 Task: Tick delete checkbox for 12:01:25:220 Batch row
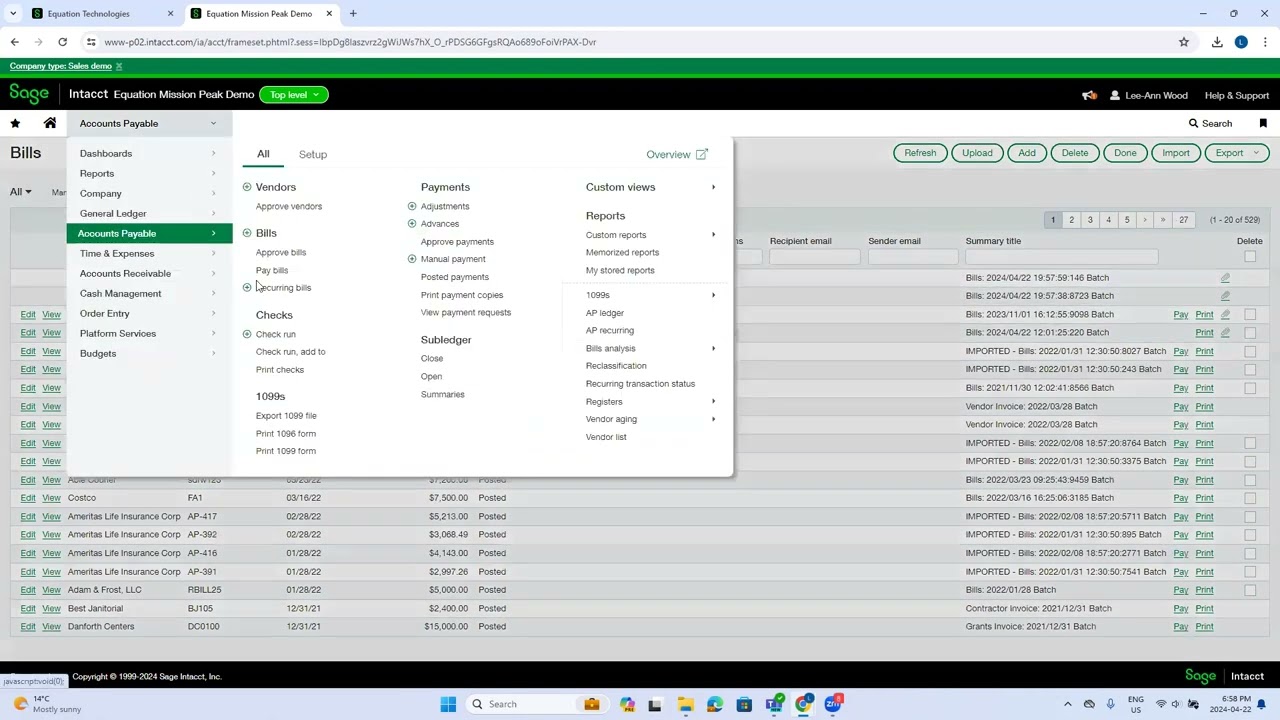coord(1250,332)
